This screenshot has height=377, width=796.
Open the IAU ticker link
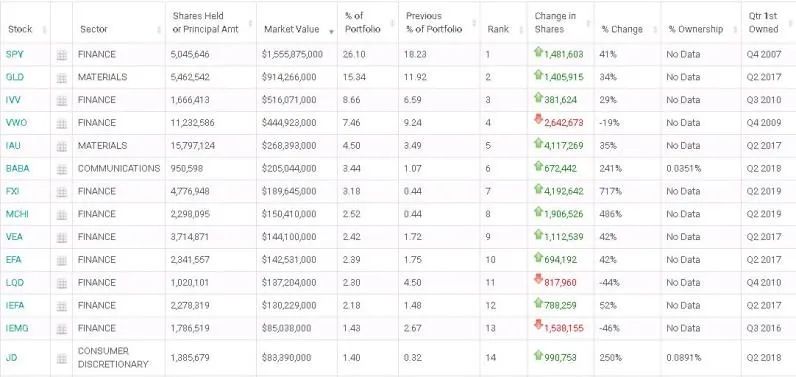(x=13, y=146)
